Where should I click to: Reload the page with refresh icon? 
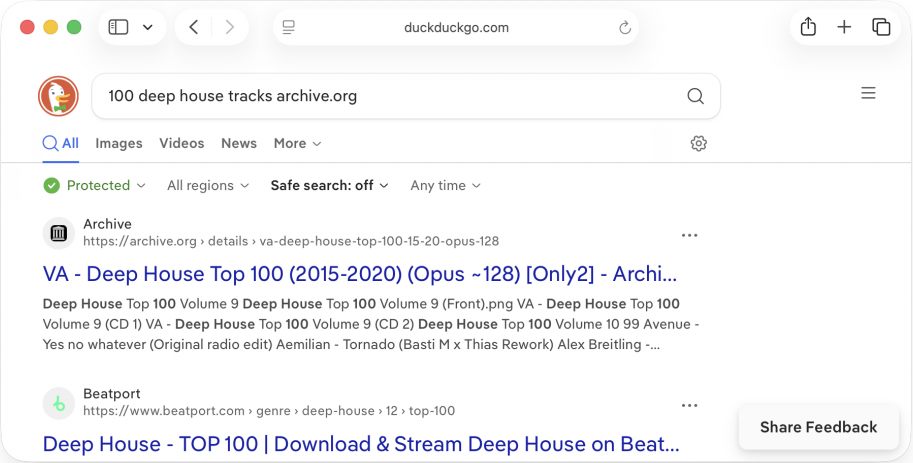click(x=625, y=28)
